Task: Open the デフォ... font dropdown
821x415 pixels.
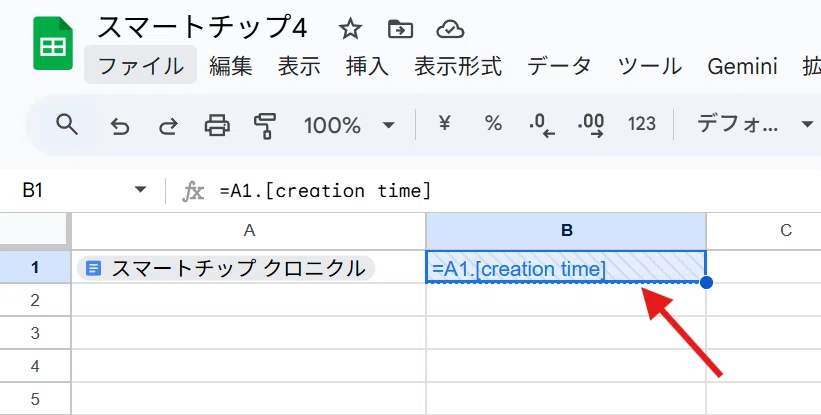Action: point(754,125)
